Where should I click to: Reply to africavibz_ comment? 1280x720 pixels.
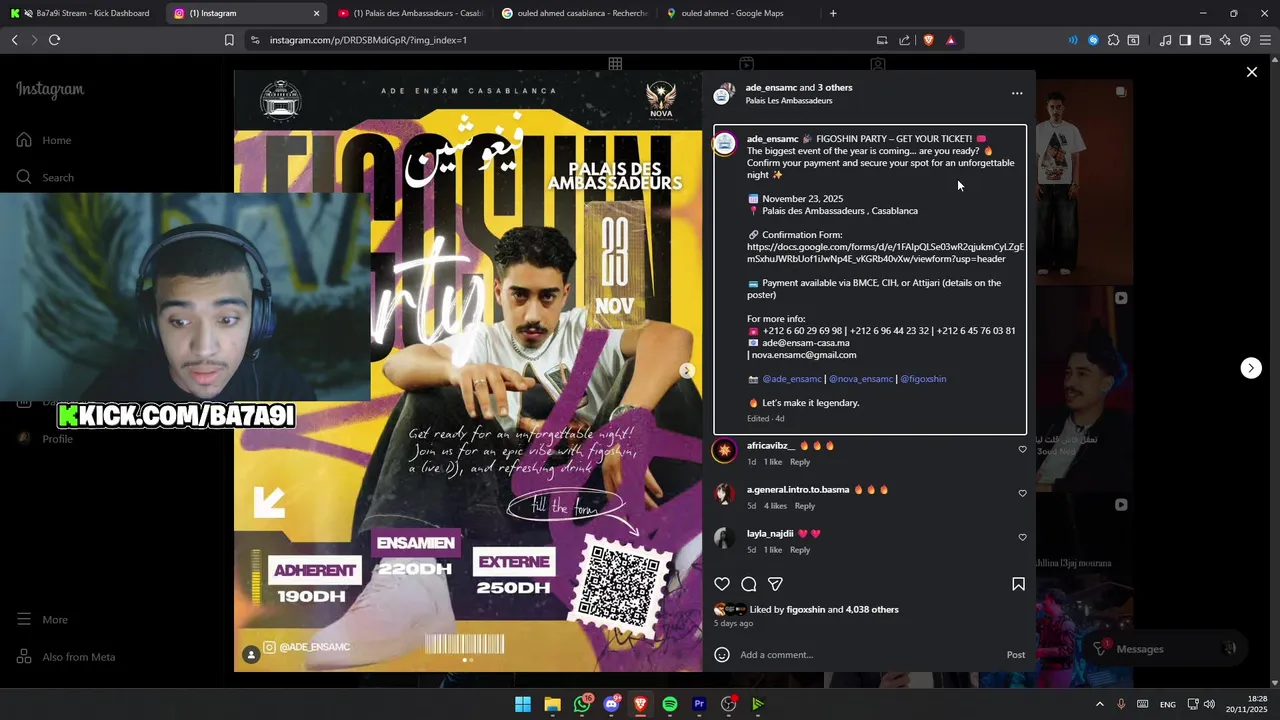coord(800,462)
